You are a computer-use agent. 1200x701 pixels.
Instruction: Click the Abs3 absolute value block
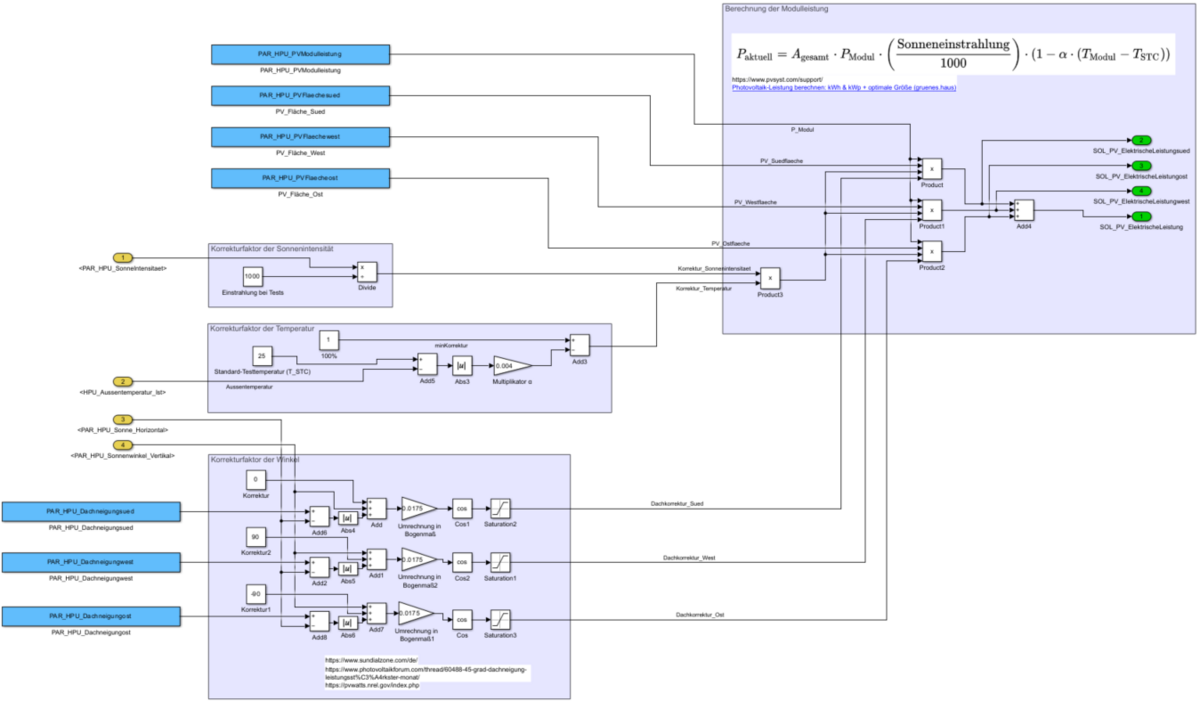tap(461, 365)
